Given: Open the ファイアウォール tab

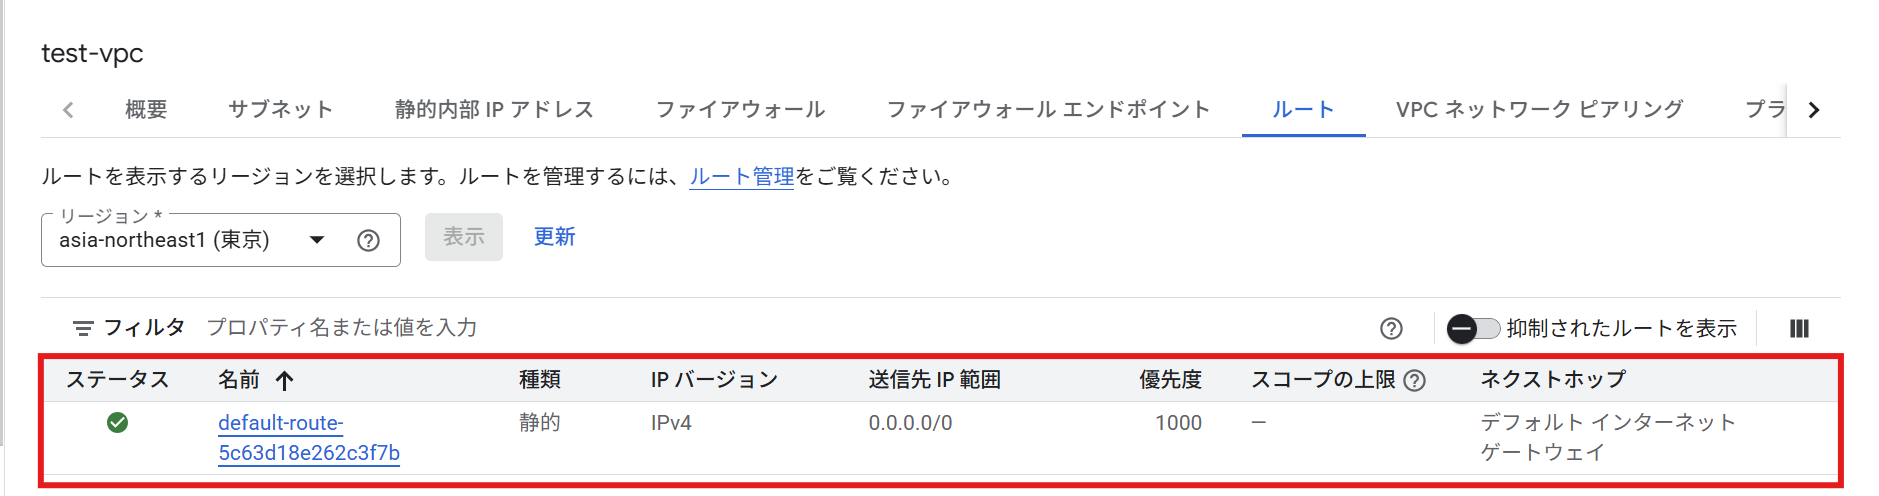Looking at the screenshot, I should coord(740,110).
